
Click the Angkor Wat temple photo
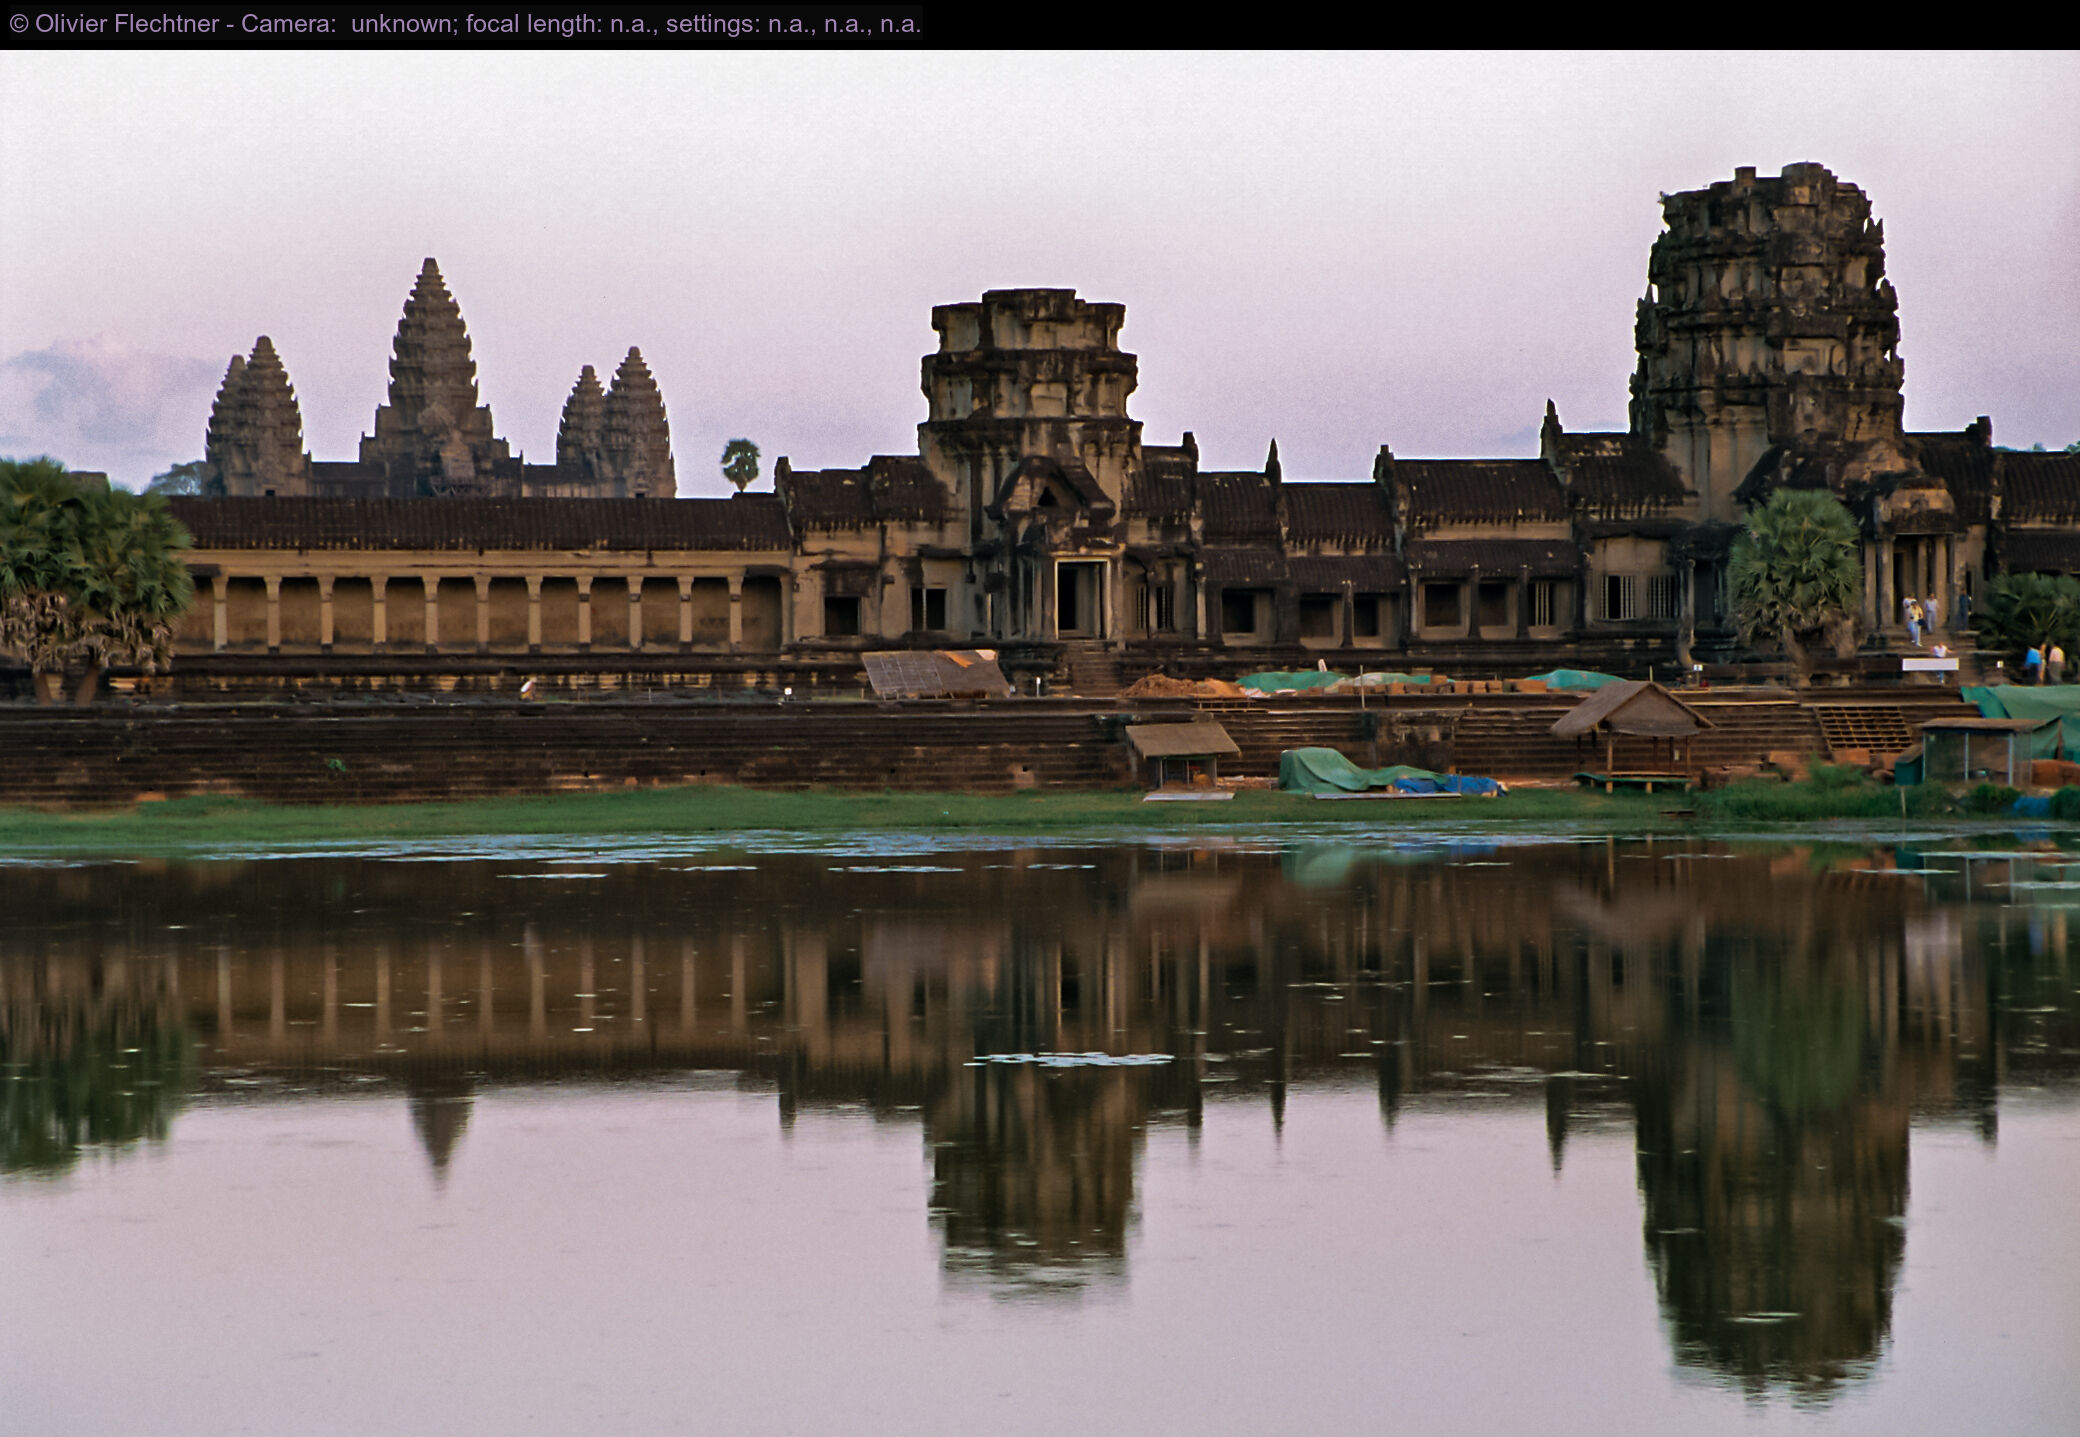point(1040,743)
